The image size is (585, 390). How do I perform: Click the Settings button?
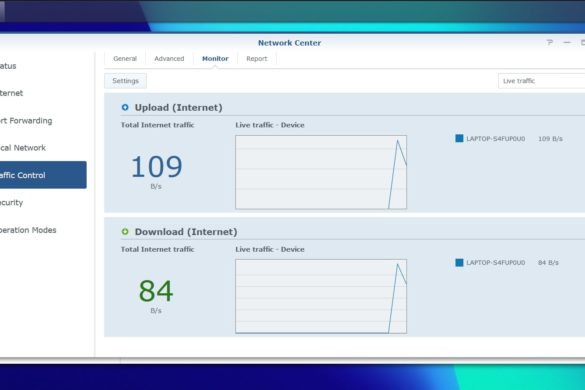125,81
